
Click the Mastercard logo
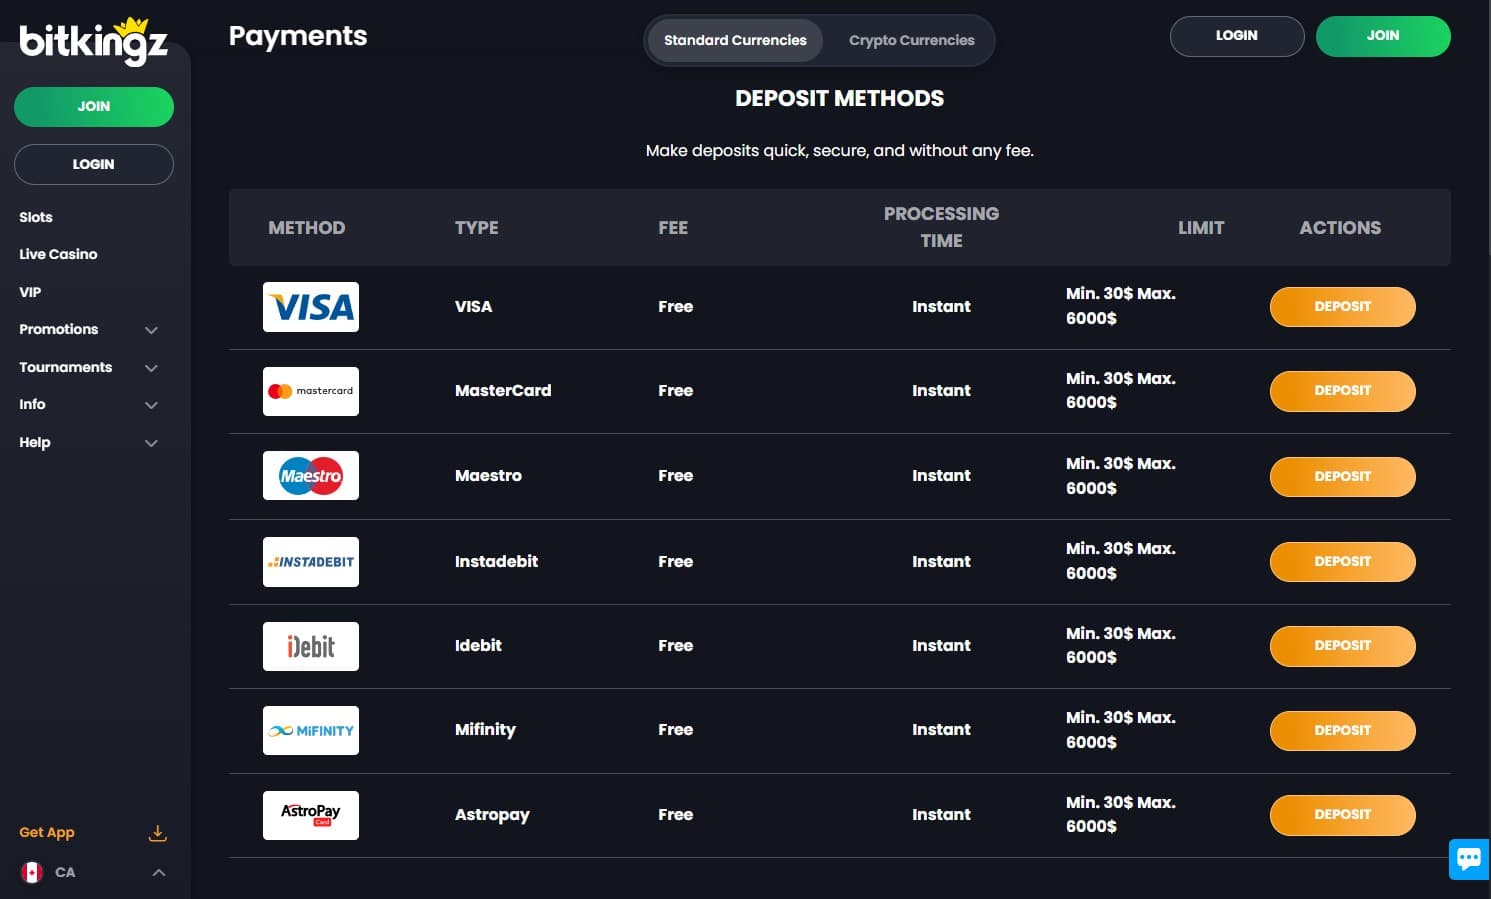pyautogui.click(x=311, y=391)
